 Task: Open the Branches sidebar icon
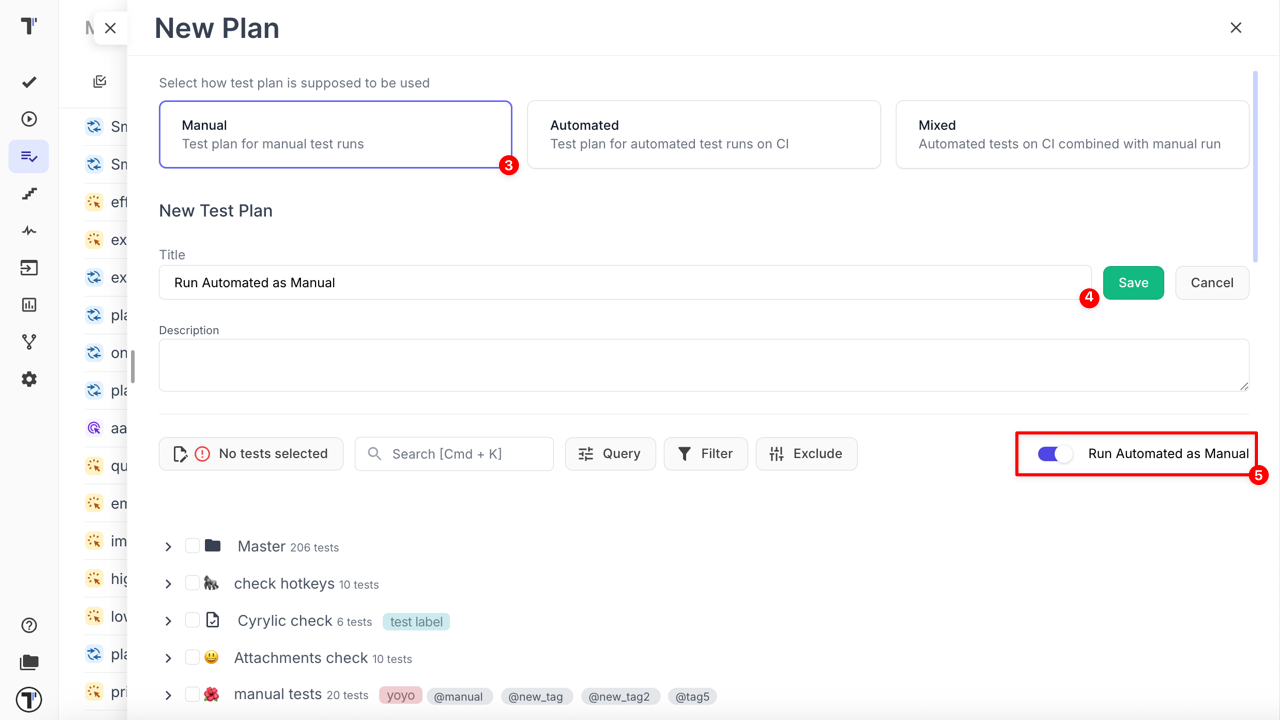pos(28,341)
